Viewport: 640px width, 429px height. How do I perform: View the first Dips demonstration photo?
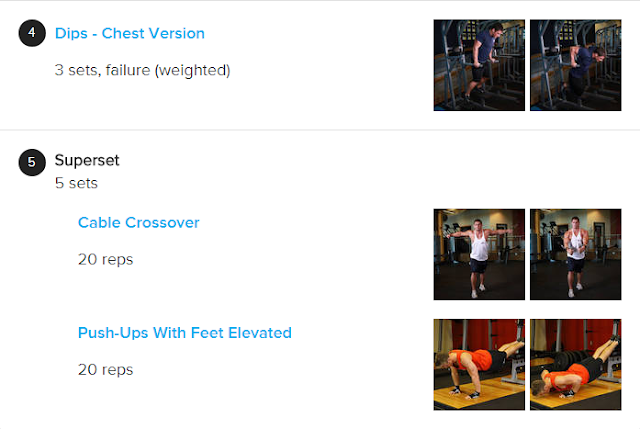pyautogui.click(x=479, y=65)
